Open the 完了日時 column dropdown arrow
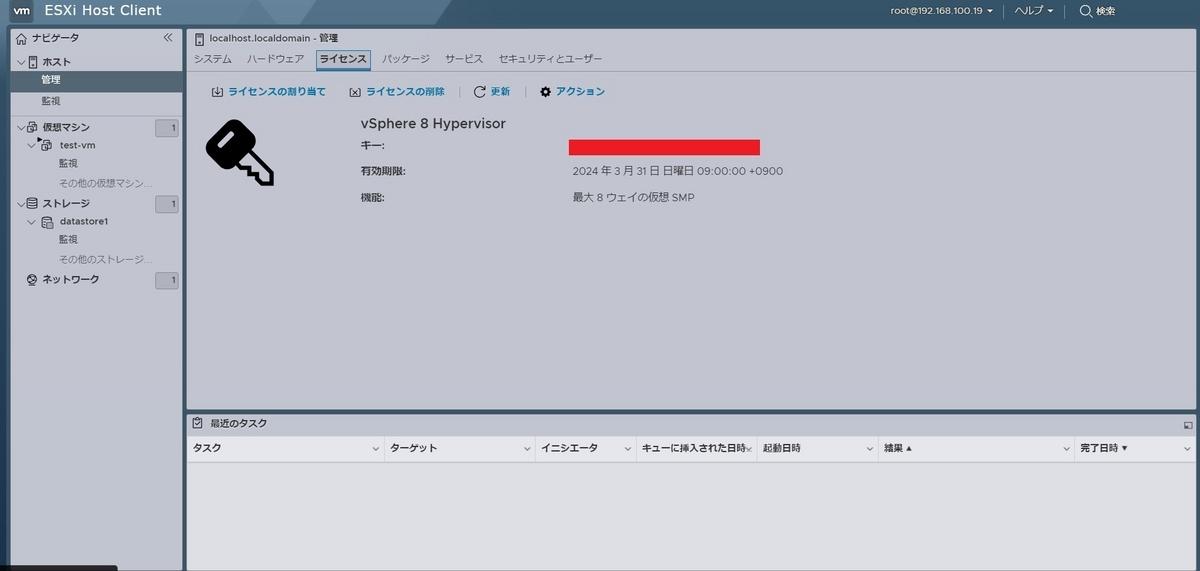Image resolution: width=1200 pixels, height=571 pixels. 1187,449
